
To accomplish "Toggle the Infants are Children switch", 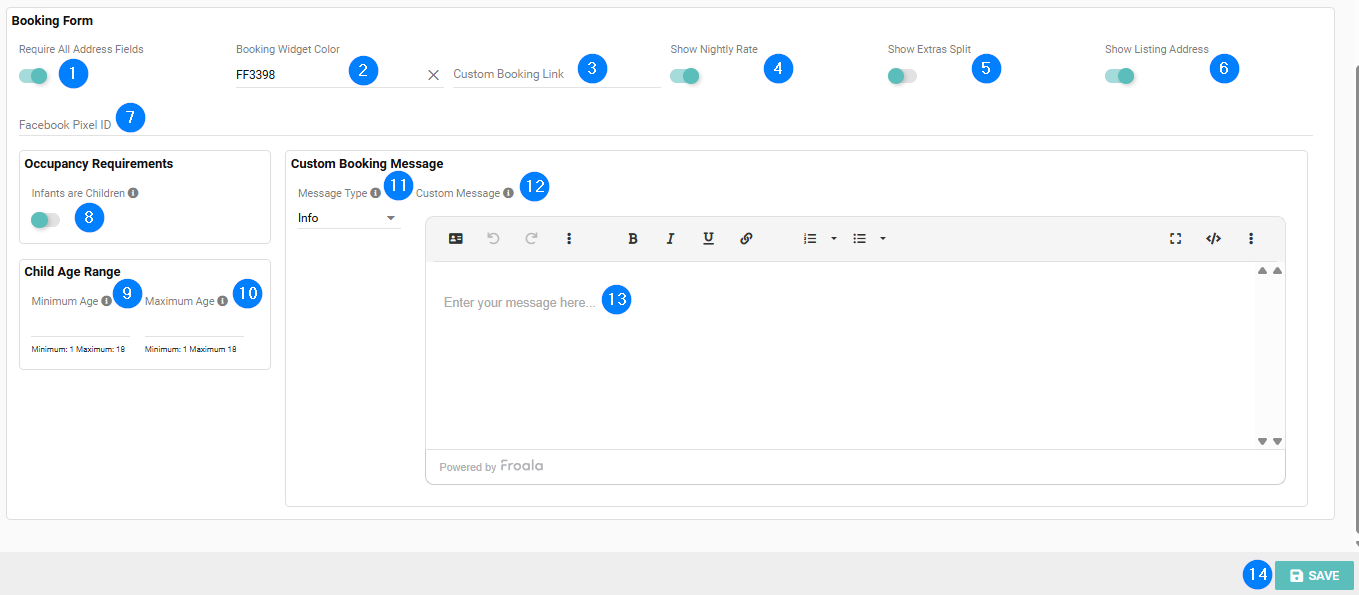I will pos(45,220).
